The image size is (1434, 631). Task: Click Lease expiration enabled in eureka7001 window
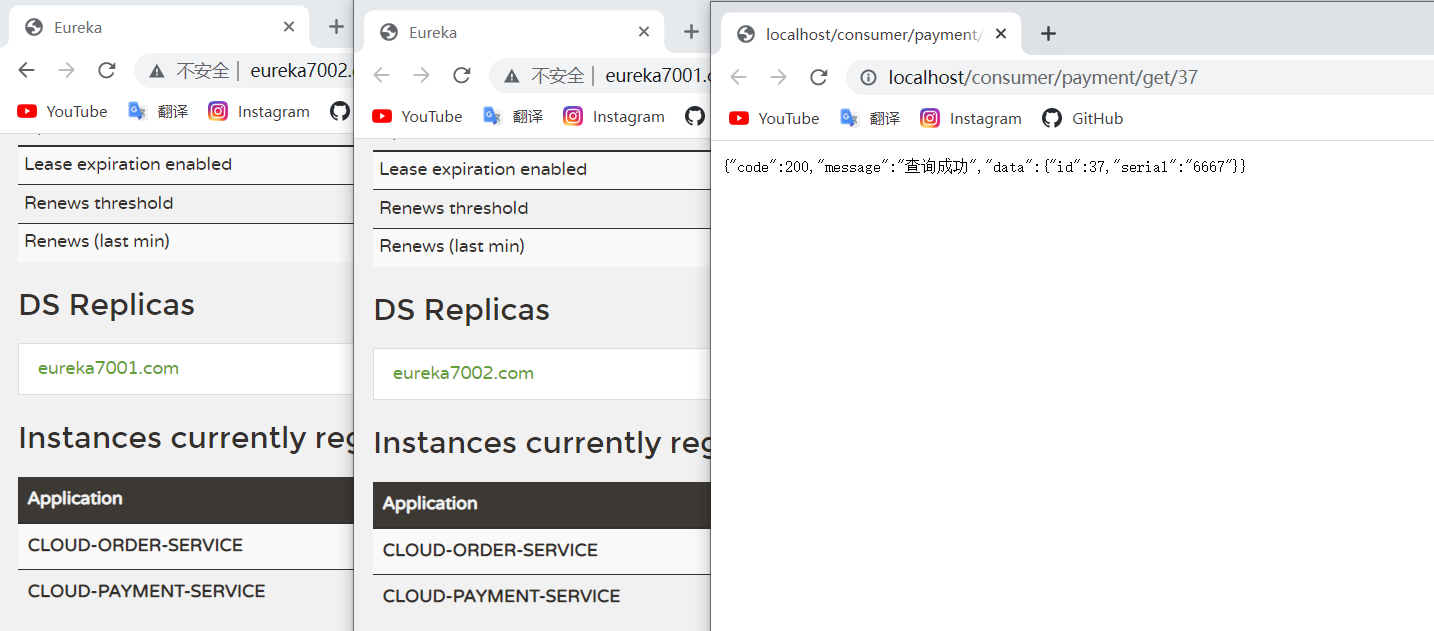pos(483,169)
